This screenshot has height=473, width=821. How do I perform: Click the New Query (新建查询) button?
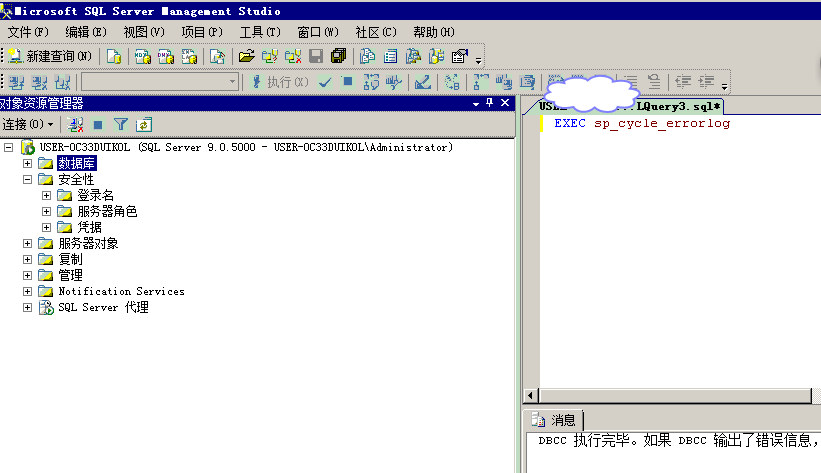click(x=50, y=56)
